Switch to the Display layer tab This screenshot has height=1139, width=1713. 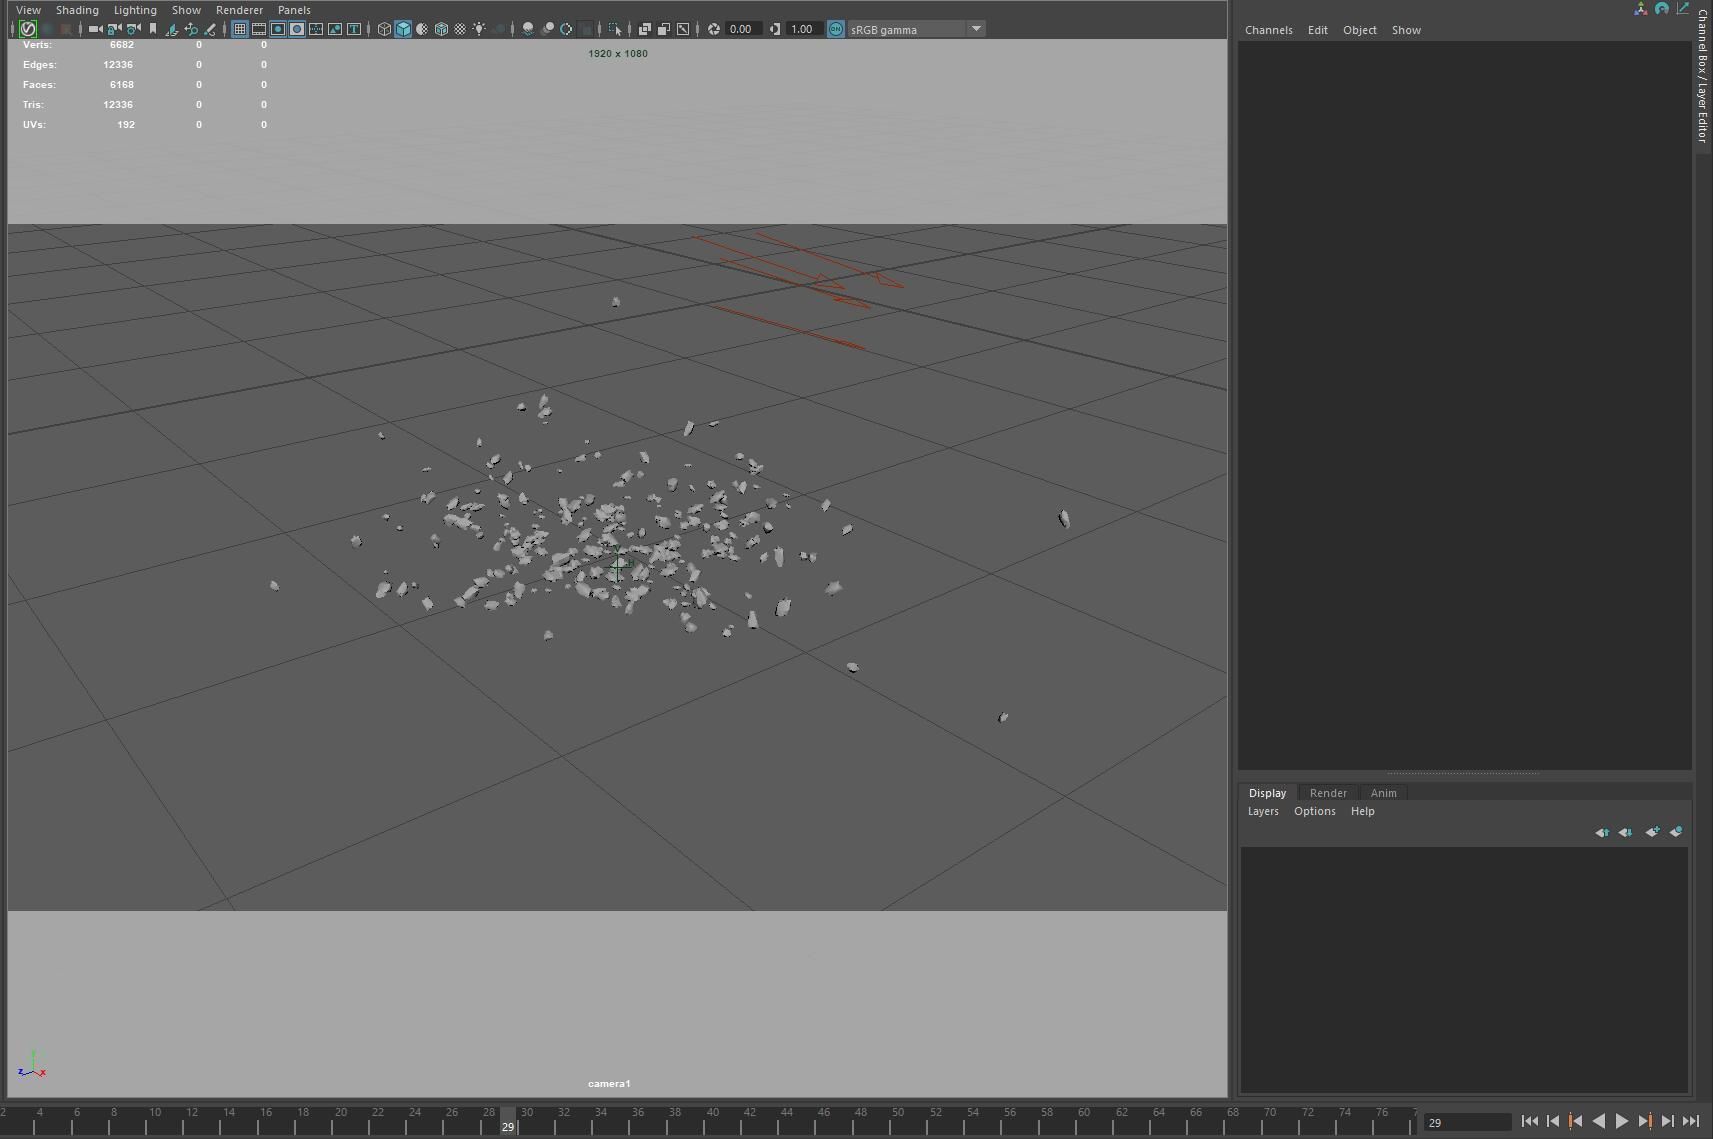pos(1267,793)
